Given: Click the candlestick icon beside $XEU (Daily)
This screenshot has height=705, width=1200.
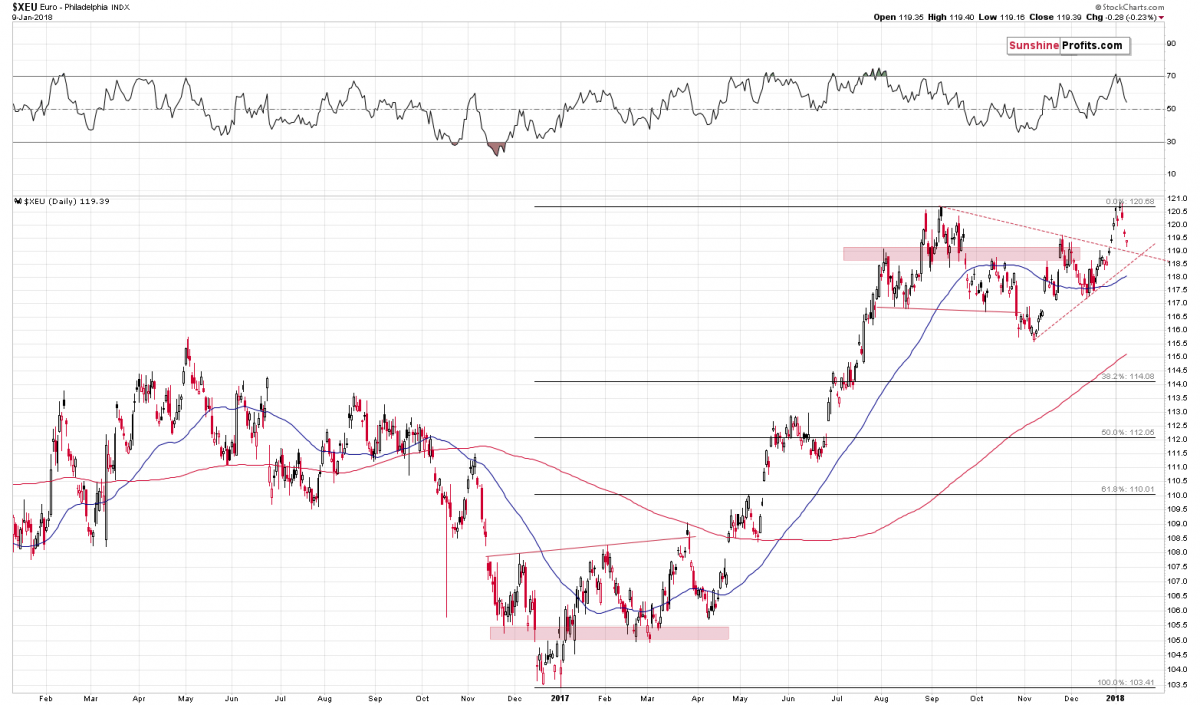Looking at the screenshot, I should pos(16,202).
